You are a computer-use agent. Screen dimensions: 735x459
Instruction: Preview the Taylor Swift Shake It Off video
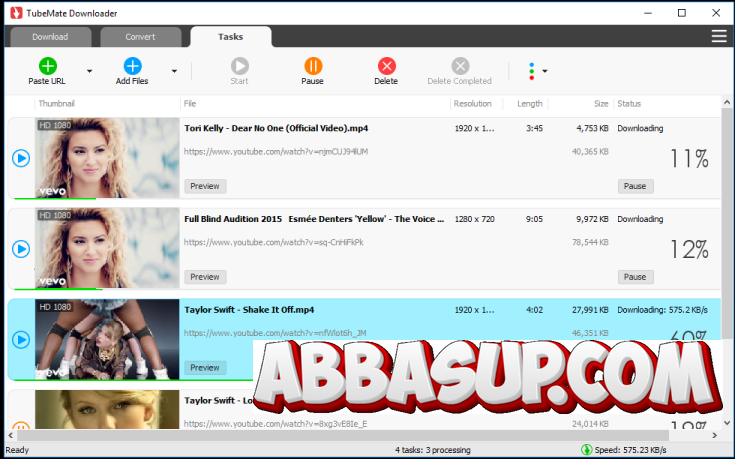coord(205,368)
